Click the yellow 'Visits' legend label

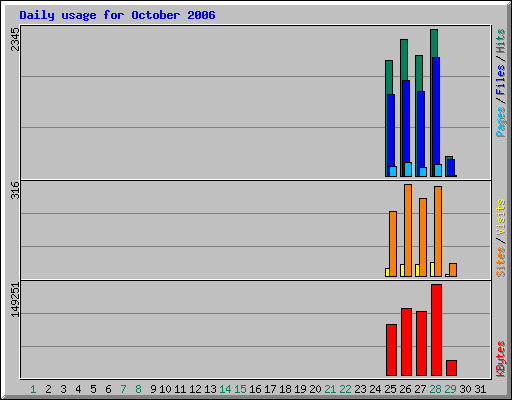[x=501, y=218]
